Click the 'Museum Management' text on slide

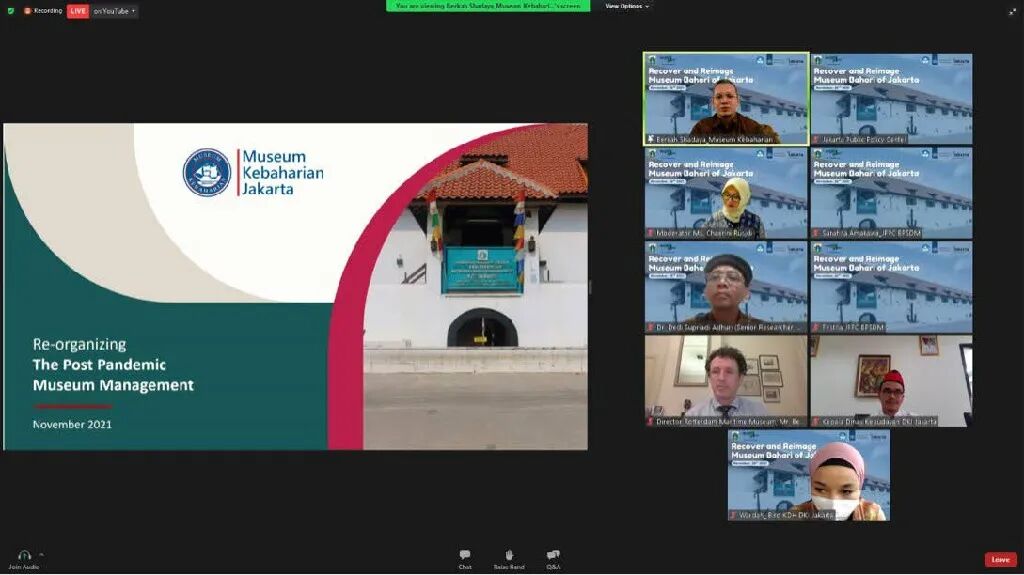pyautogui.click(x=114, y=385)
